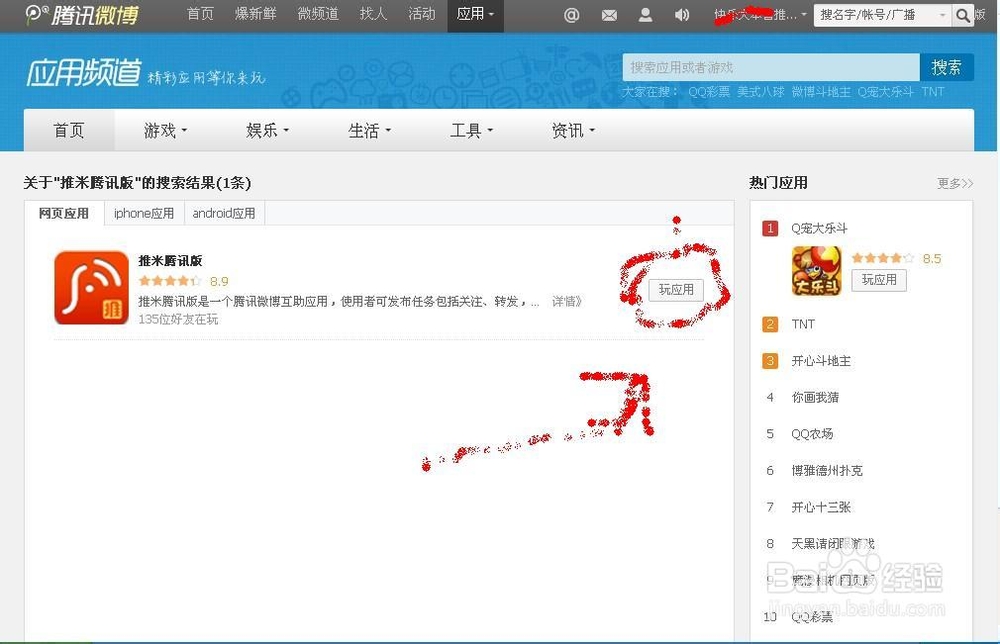
Task: Click the profile person icon in top bar
Action: (645, 15)
